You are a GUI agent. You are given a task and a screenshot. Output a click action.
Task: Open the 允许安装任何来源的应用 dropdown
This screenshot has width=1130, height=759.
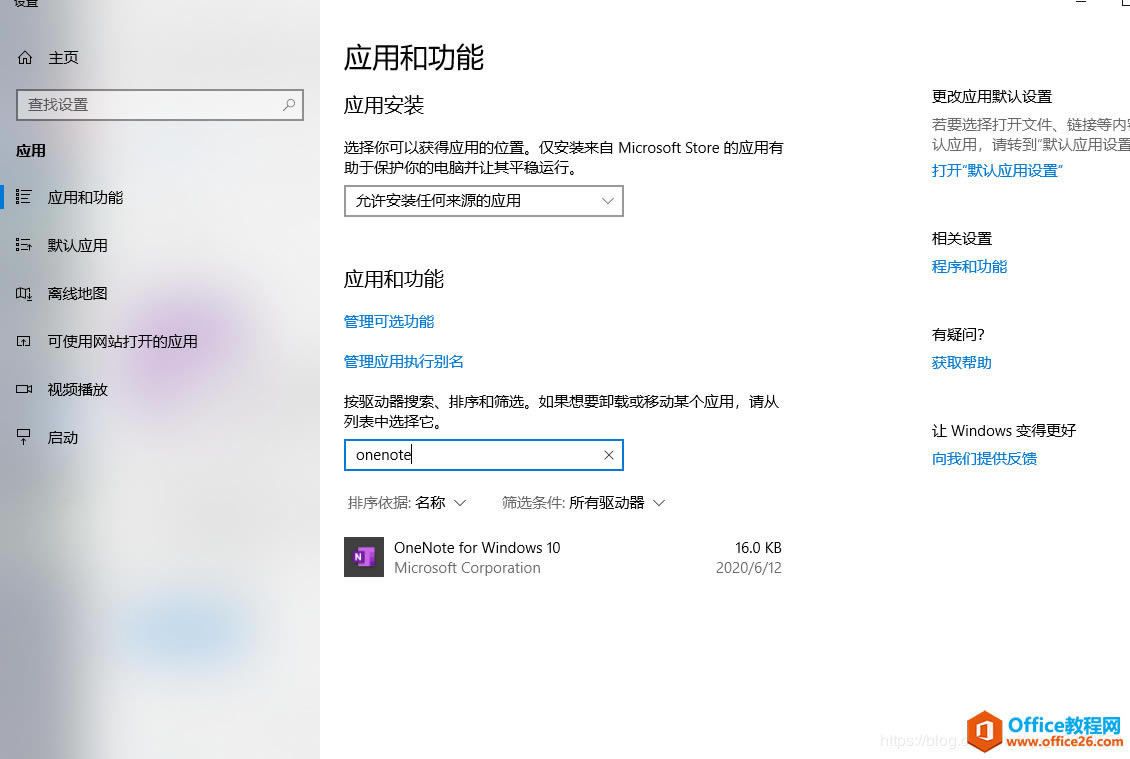coord(483,201)
